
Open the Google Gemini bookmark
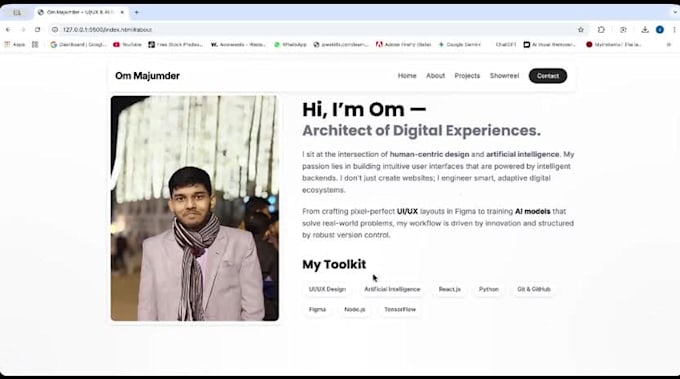pos(461,44)
